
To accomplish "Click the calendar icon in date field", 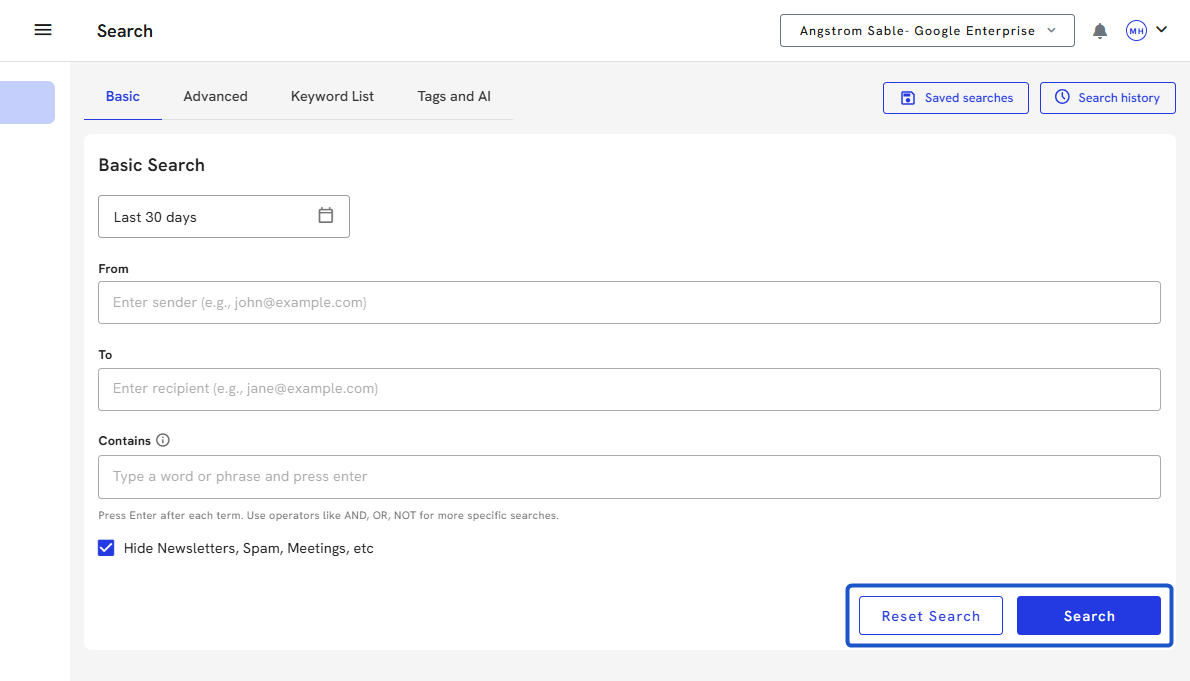I will 325,215.
